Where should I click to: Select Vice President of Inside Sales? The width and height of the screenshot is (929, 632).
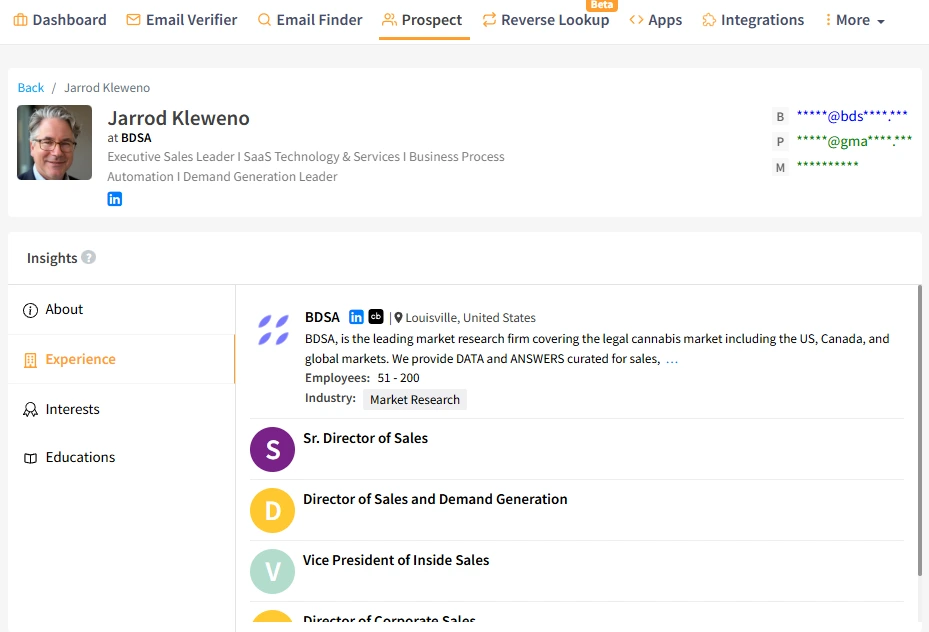[396, 560]
